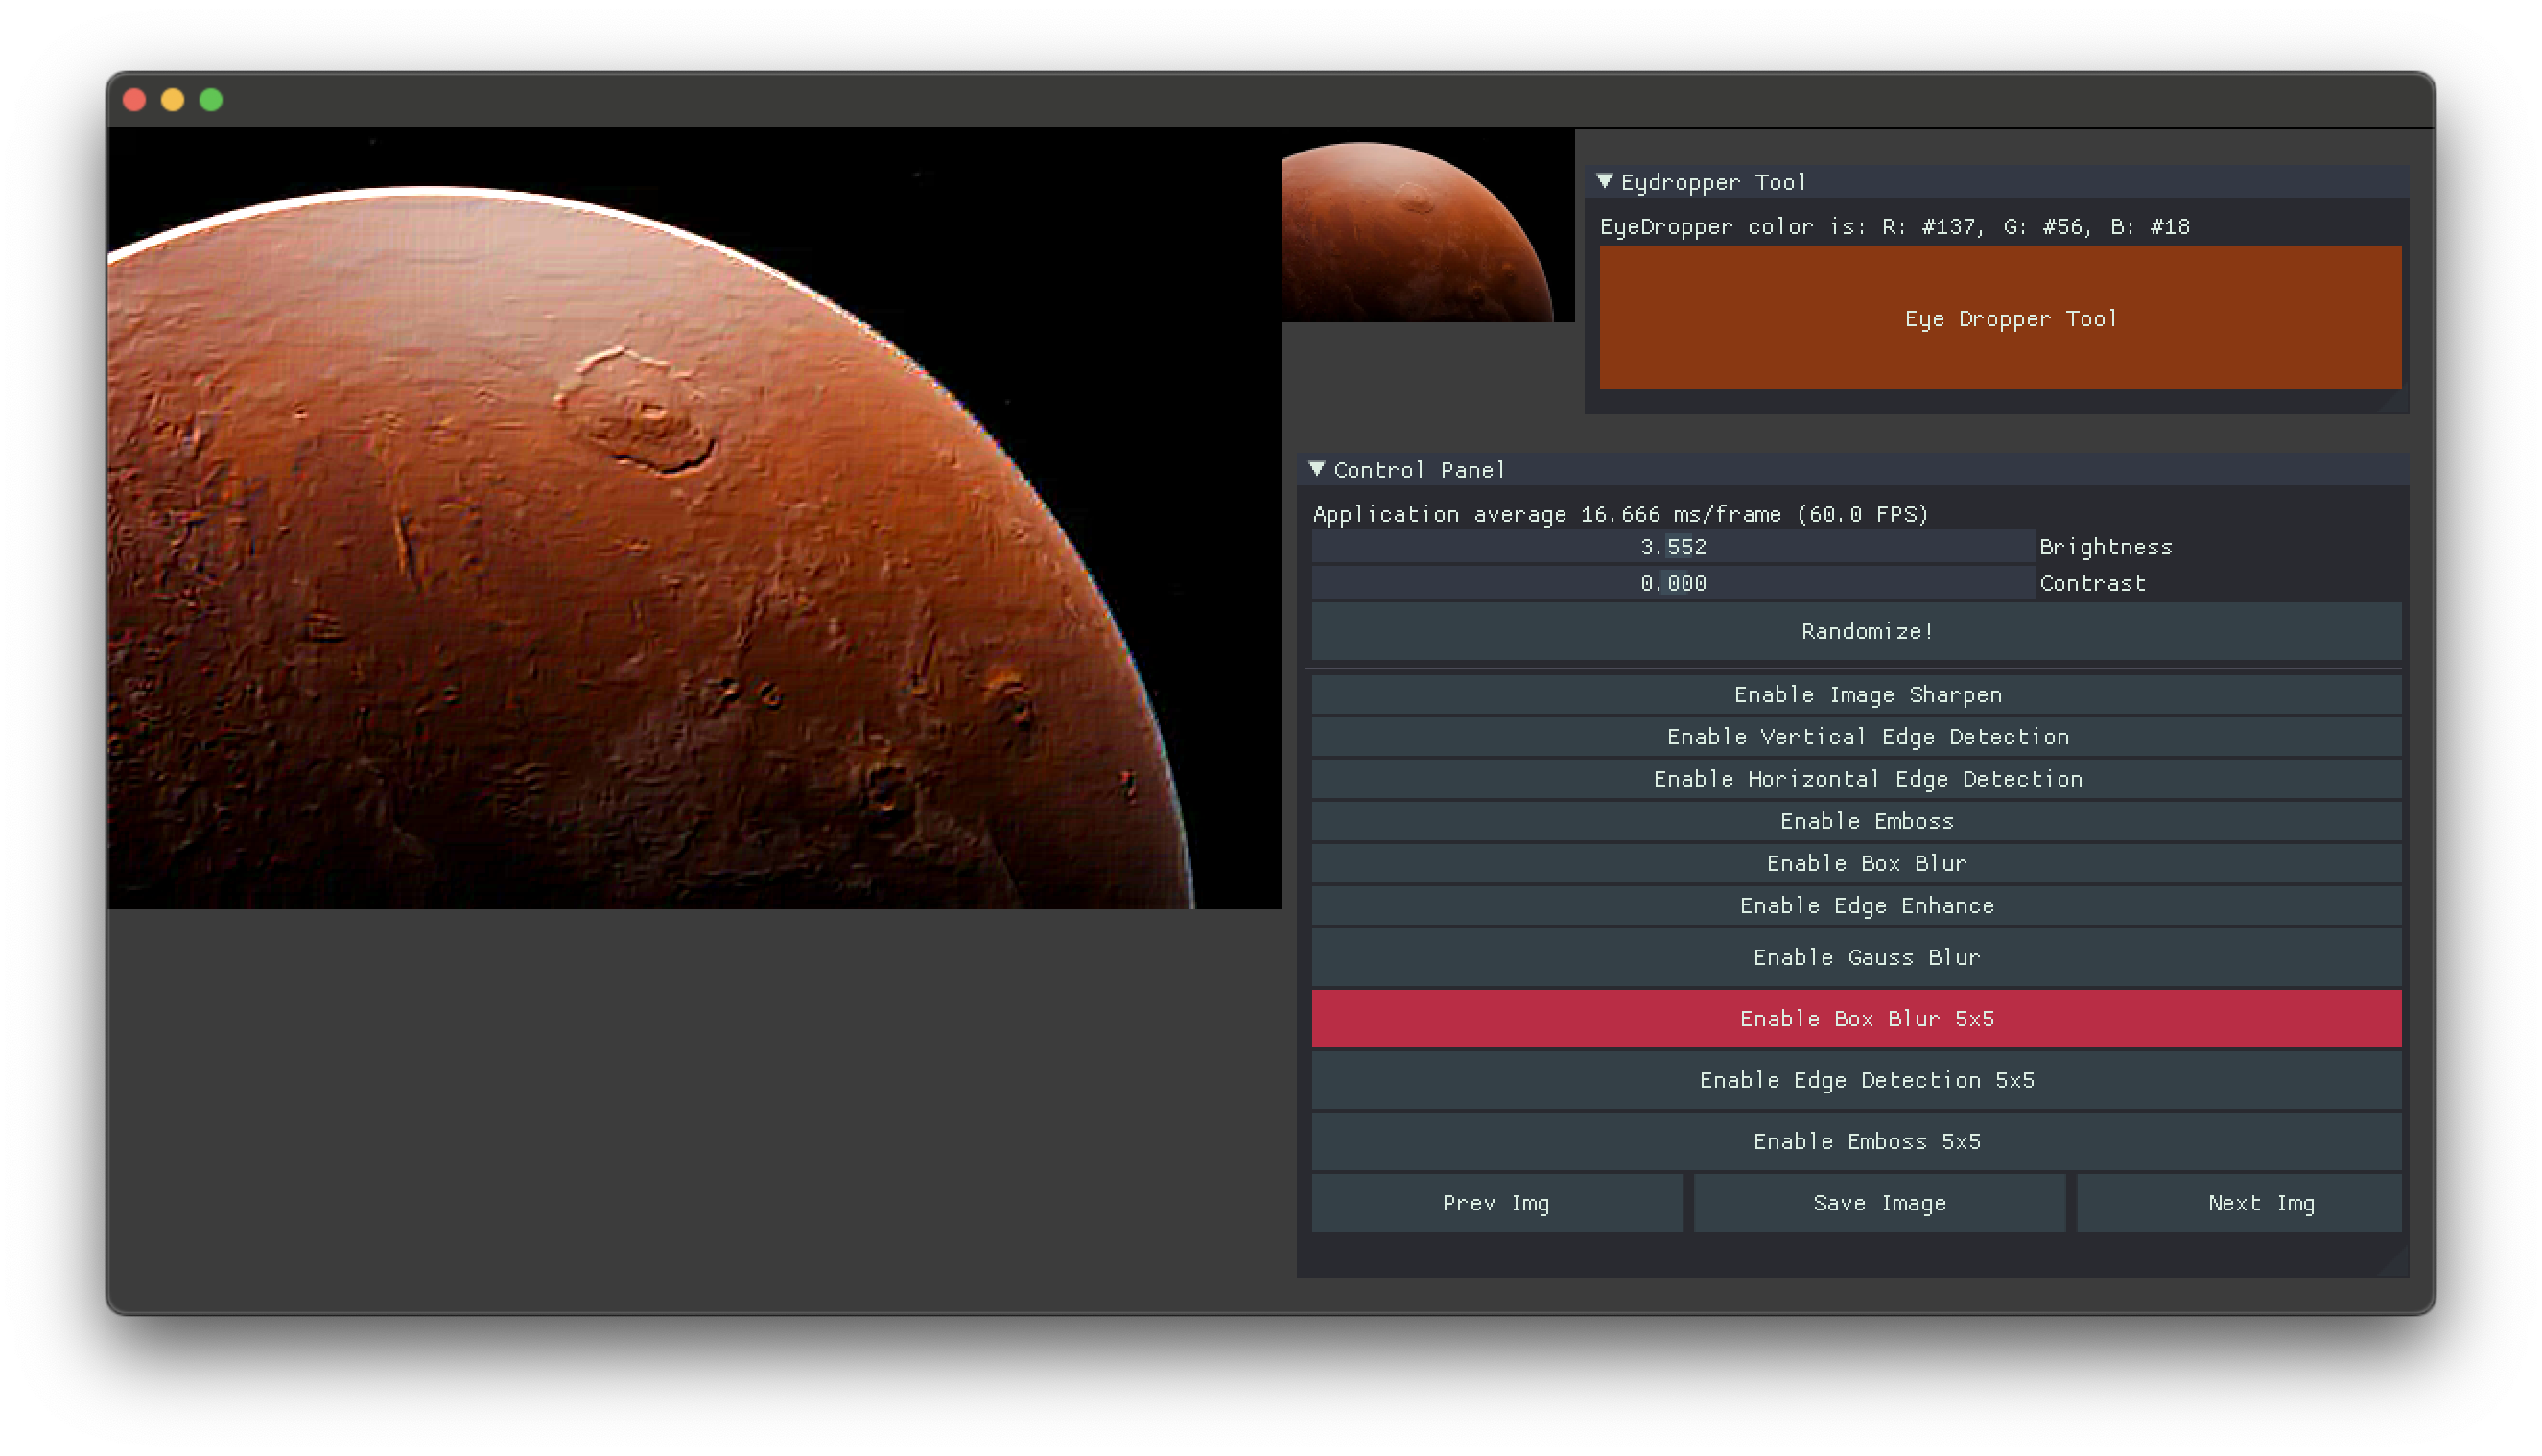Viewport: 2542px width, 1456px height.
Task: Enable Vertical Edge Detection filter
Action: [1856, 737]
